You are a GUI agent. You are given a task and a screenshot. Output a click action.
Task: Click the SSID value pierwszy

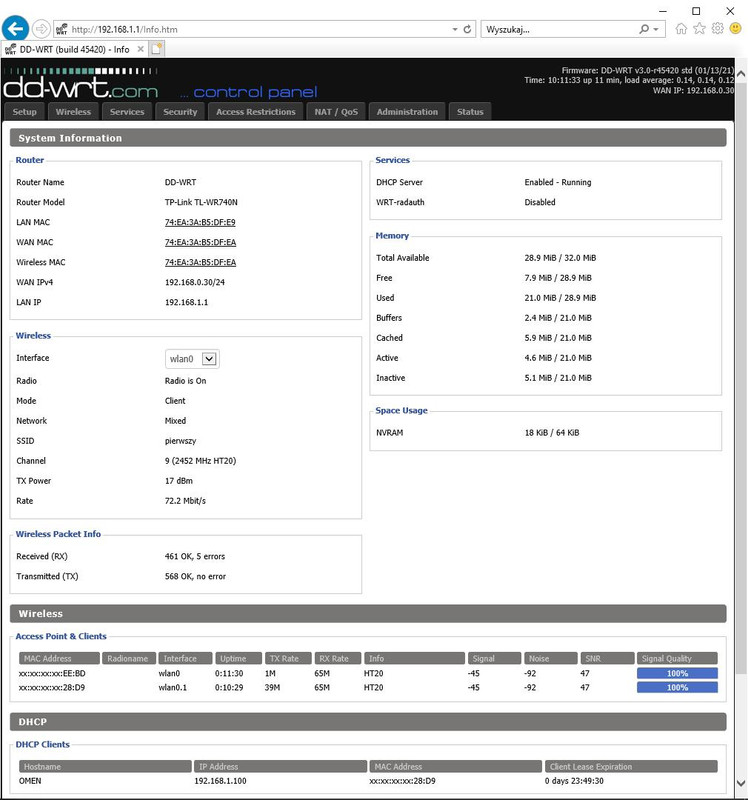181,441
